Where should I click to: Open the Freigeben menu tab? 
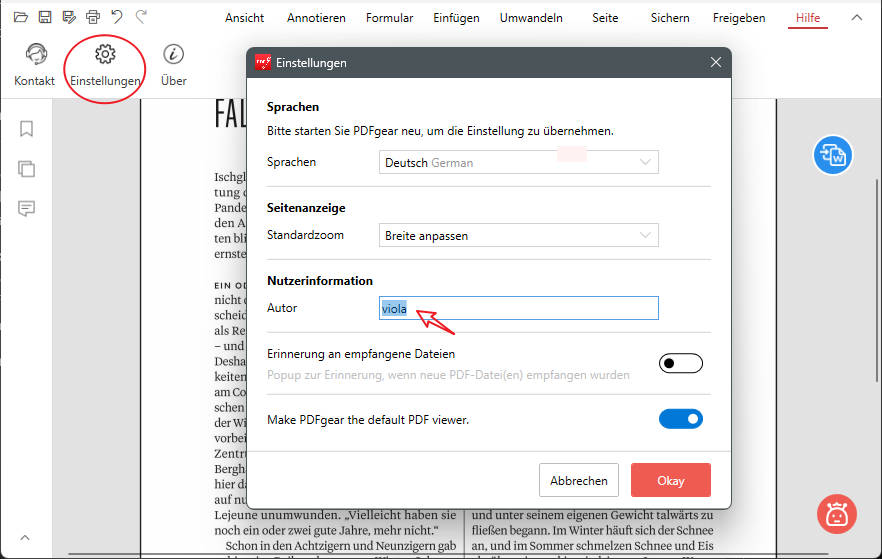click(x=739, y=18)
